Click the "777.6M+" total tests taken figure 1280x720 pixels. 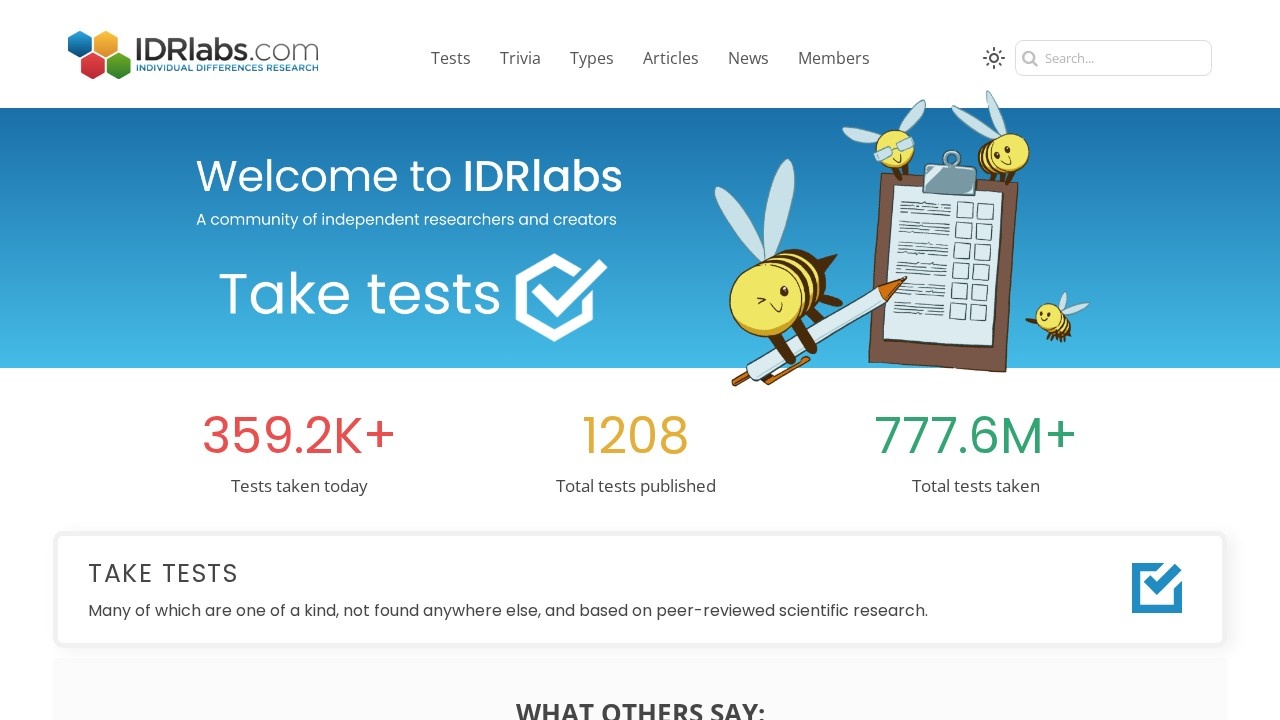[976, 436]
